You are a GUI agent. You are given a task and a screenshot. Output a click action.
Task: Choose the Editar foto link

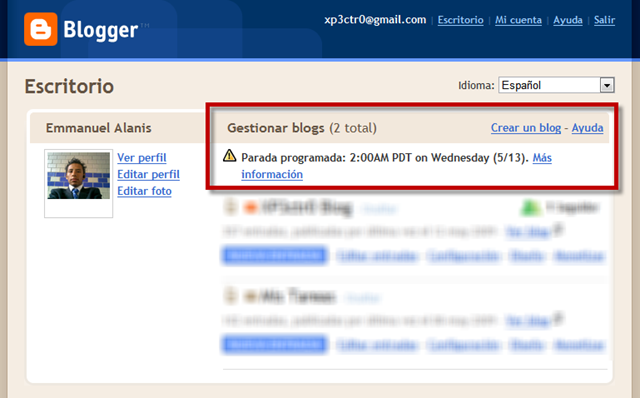pos(144,191)
